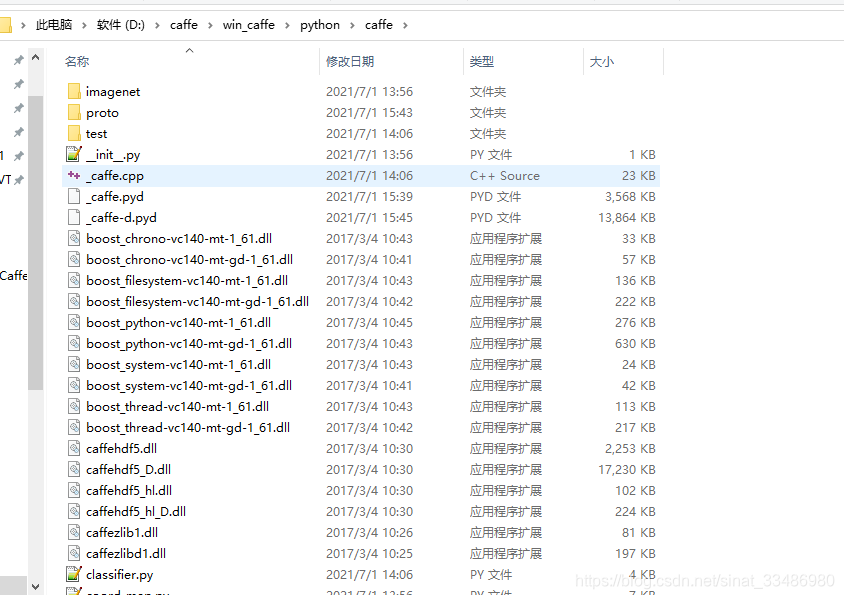Expand chevron after 此电脑 in address bar

click(85, 25)
